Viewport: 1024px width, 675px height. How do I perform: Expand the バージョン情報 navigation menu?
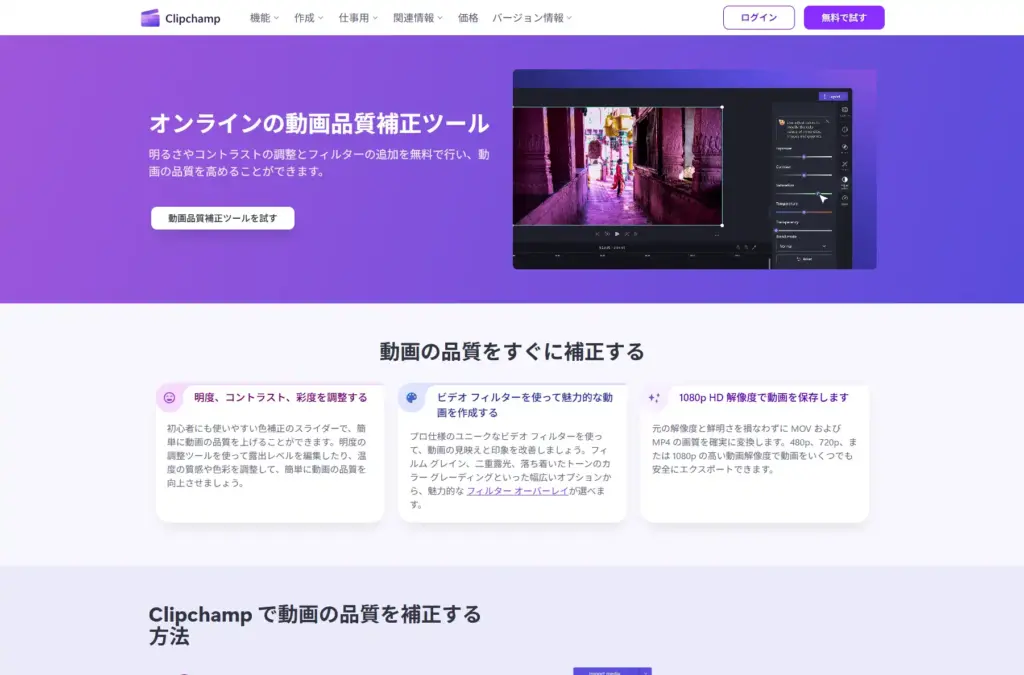[532, 18]
